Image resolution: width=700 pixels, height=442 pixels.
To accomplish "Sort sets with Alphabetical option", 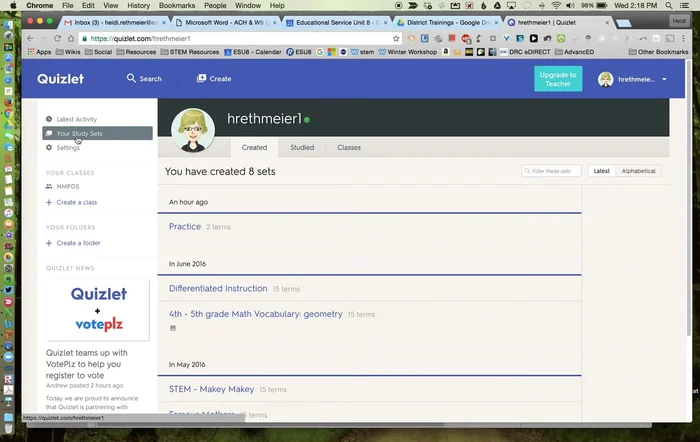I will [638, 171].
